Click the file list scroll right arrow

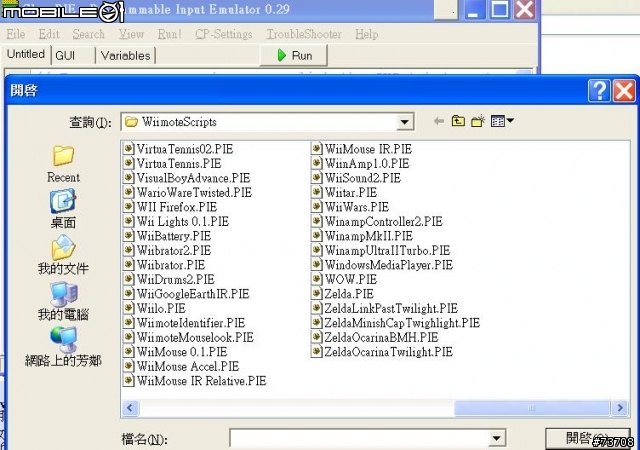620,408
